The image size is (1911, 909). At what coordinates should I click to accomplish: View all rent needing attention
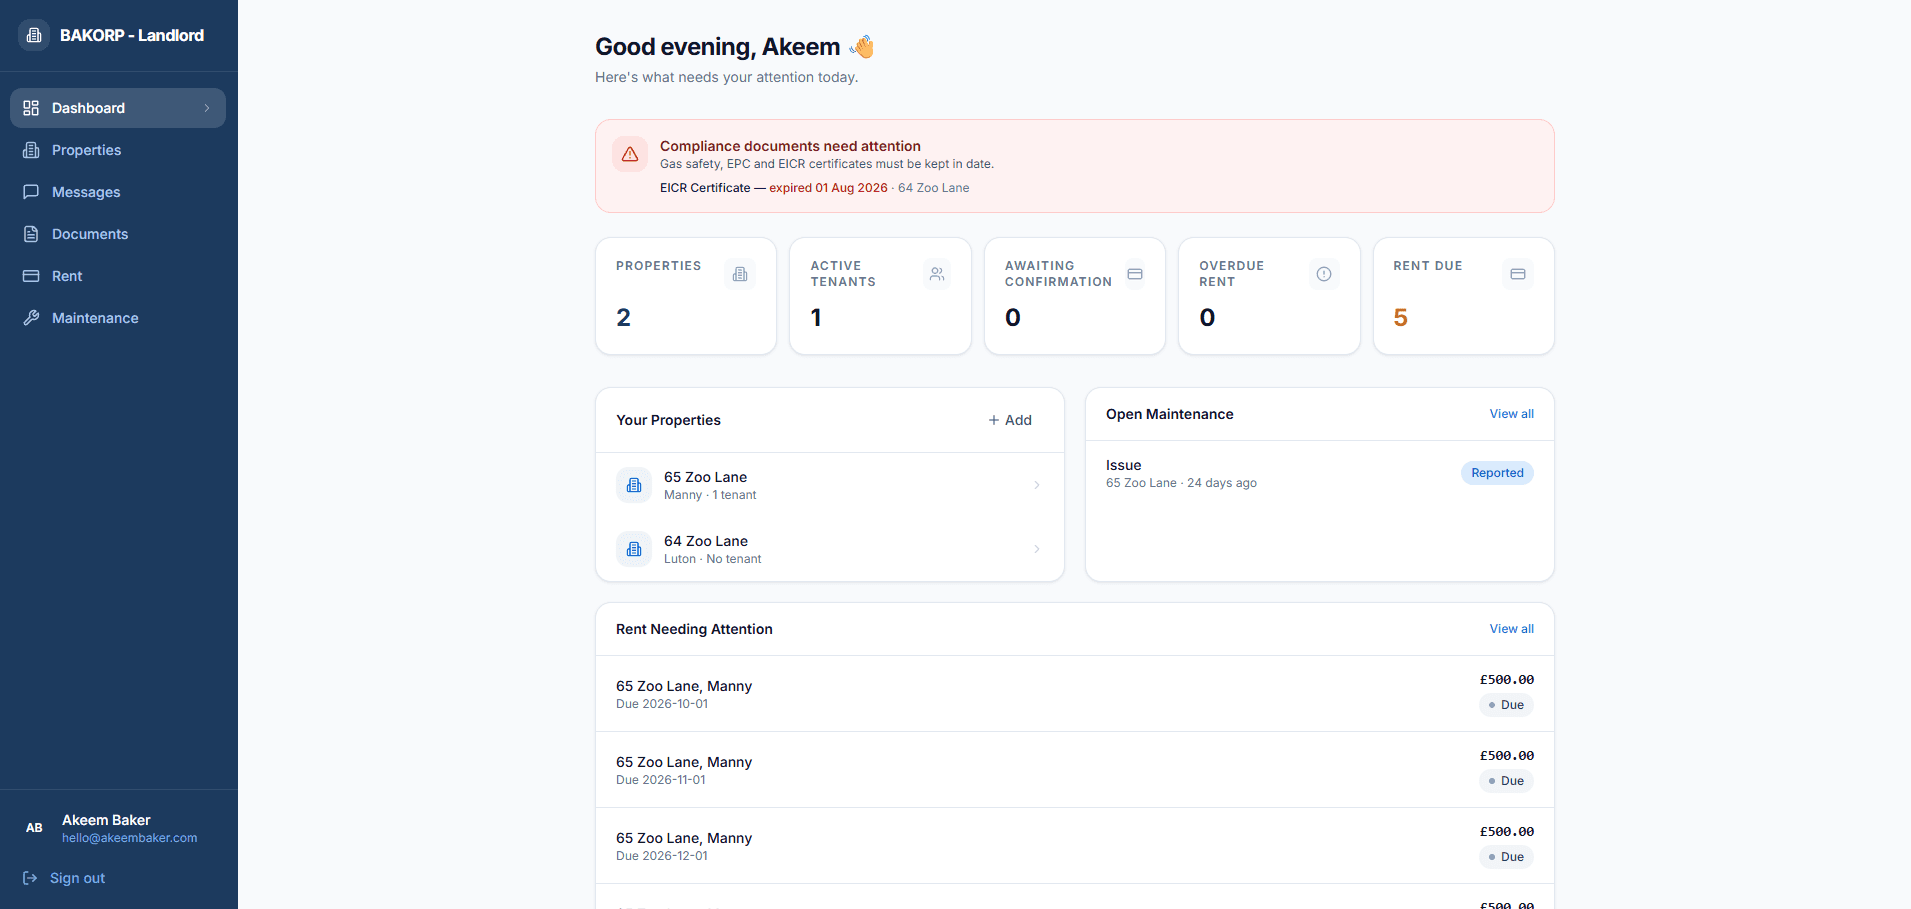point(1511,629)
